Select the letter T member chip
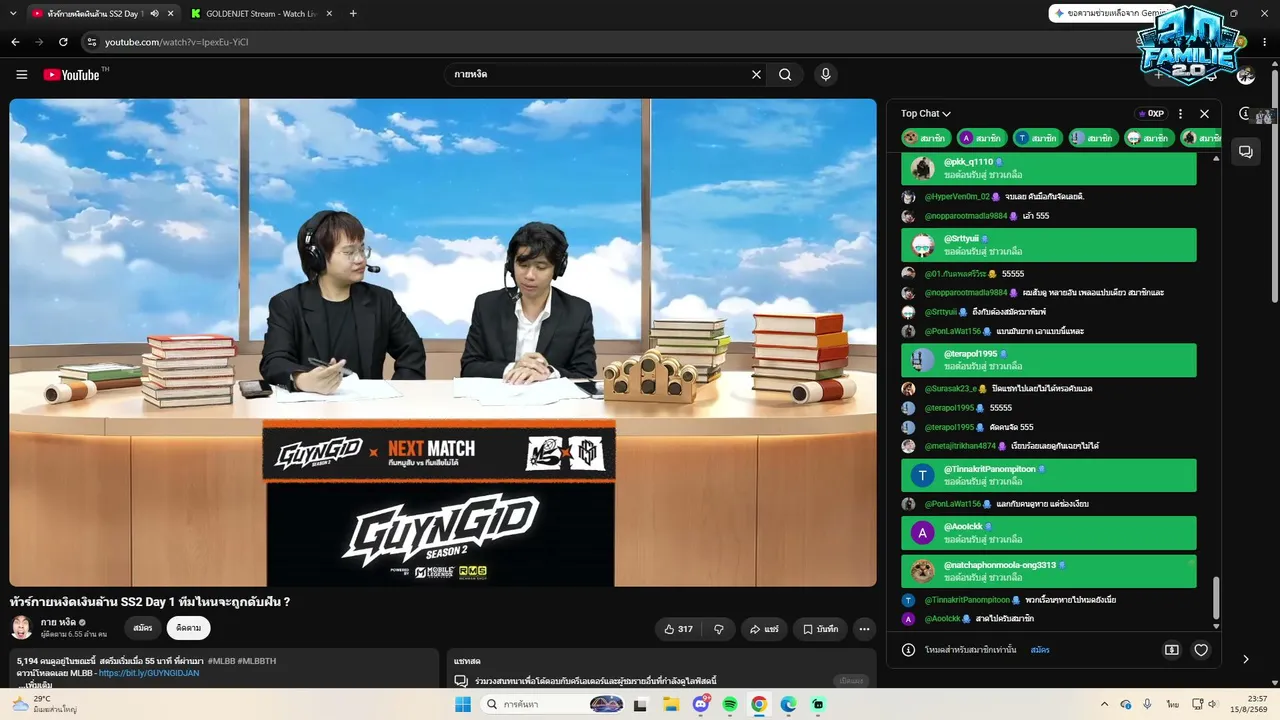 pos(1036,138)
